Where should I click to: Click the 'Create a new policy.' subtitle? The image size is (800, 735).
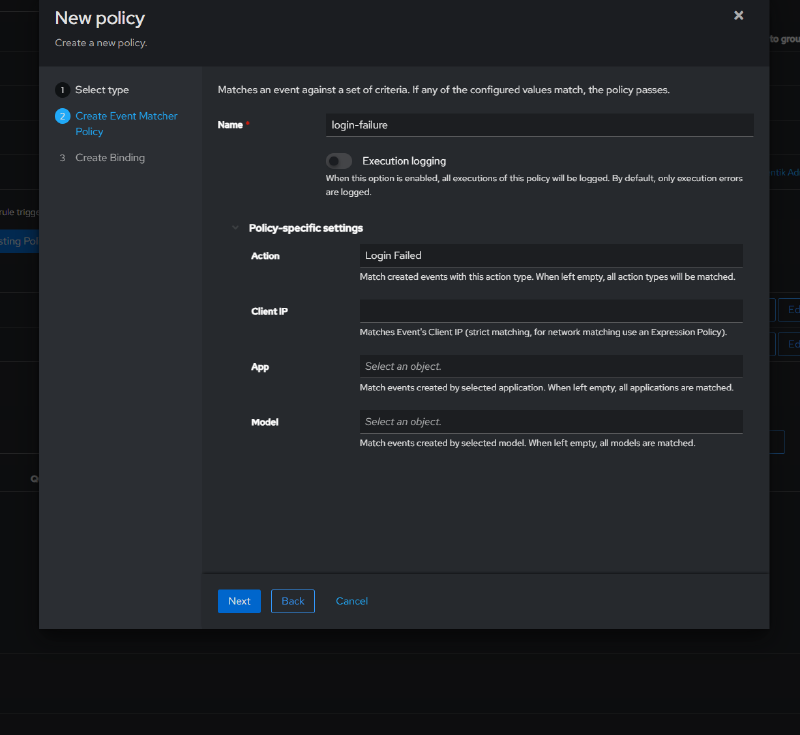(101, 43)
